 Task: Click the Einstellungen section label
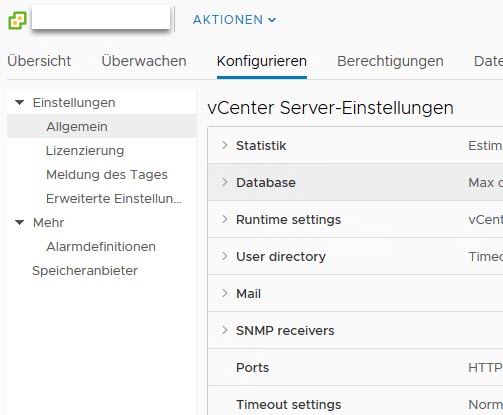coord(74,103)
